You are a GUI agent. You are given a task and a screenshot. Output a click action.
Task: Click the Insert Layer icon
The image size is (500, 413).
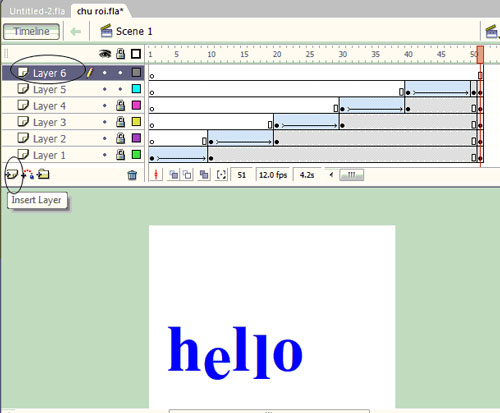pos(12,174)
